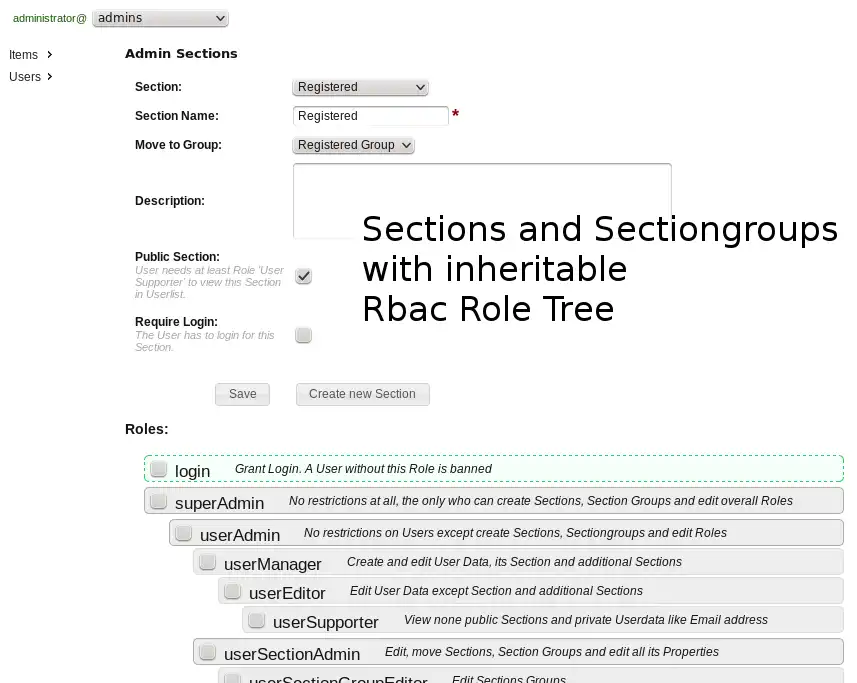The height and width of the screenshot is (683, 857).
Task: Click the Create new Section button
Action: pyautogui.click(x=362, y=394)
